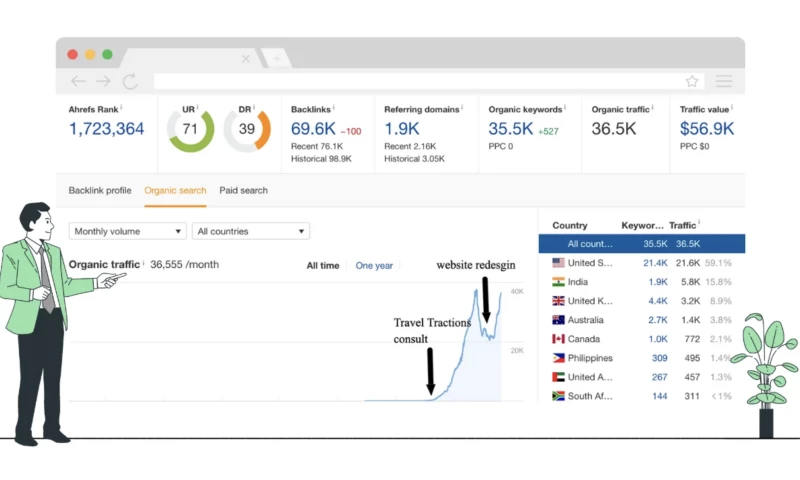Open a new browser tab
The height and width of the screenshot is (480, 800).
tap(277, 58)
